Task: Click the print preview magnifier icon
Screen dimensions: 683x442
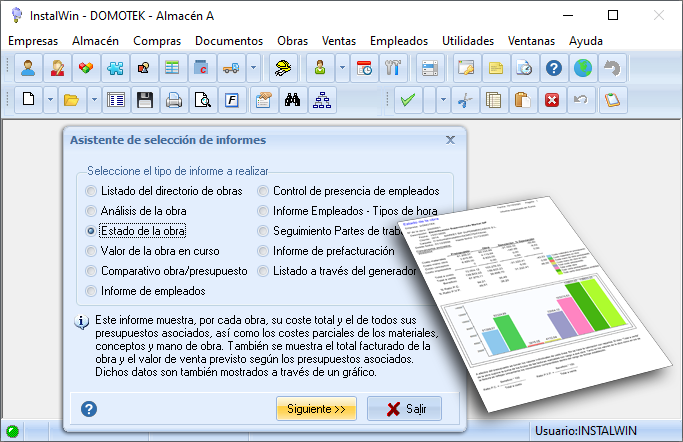Action: point(203,100)
